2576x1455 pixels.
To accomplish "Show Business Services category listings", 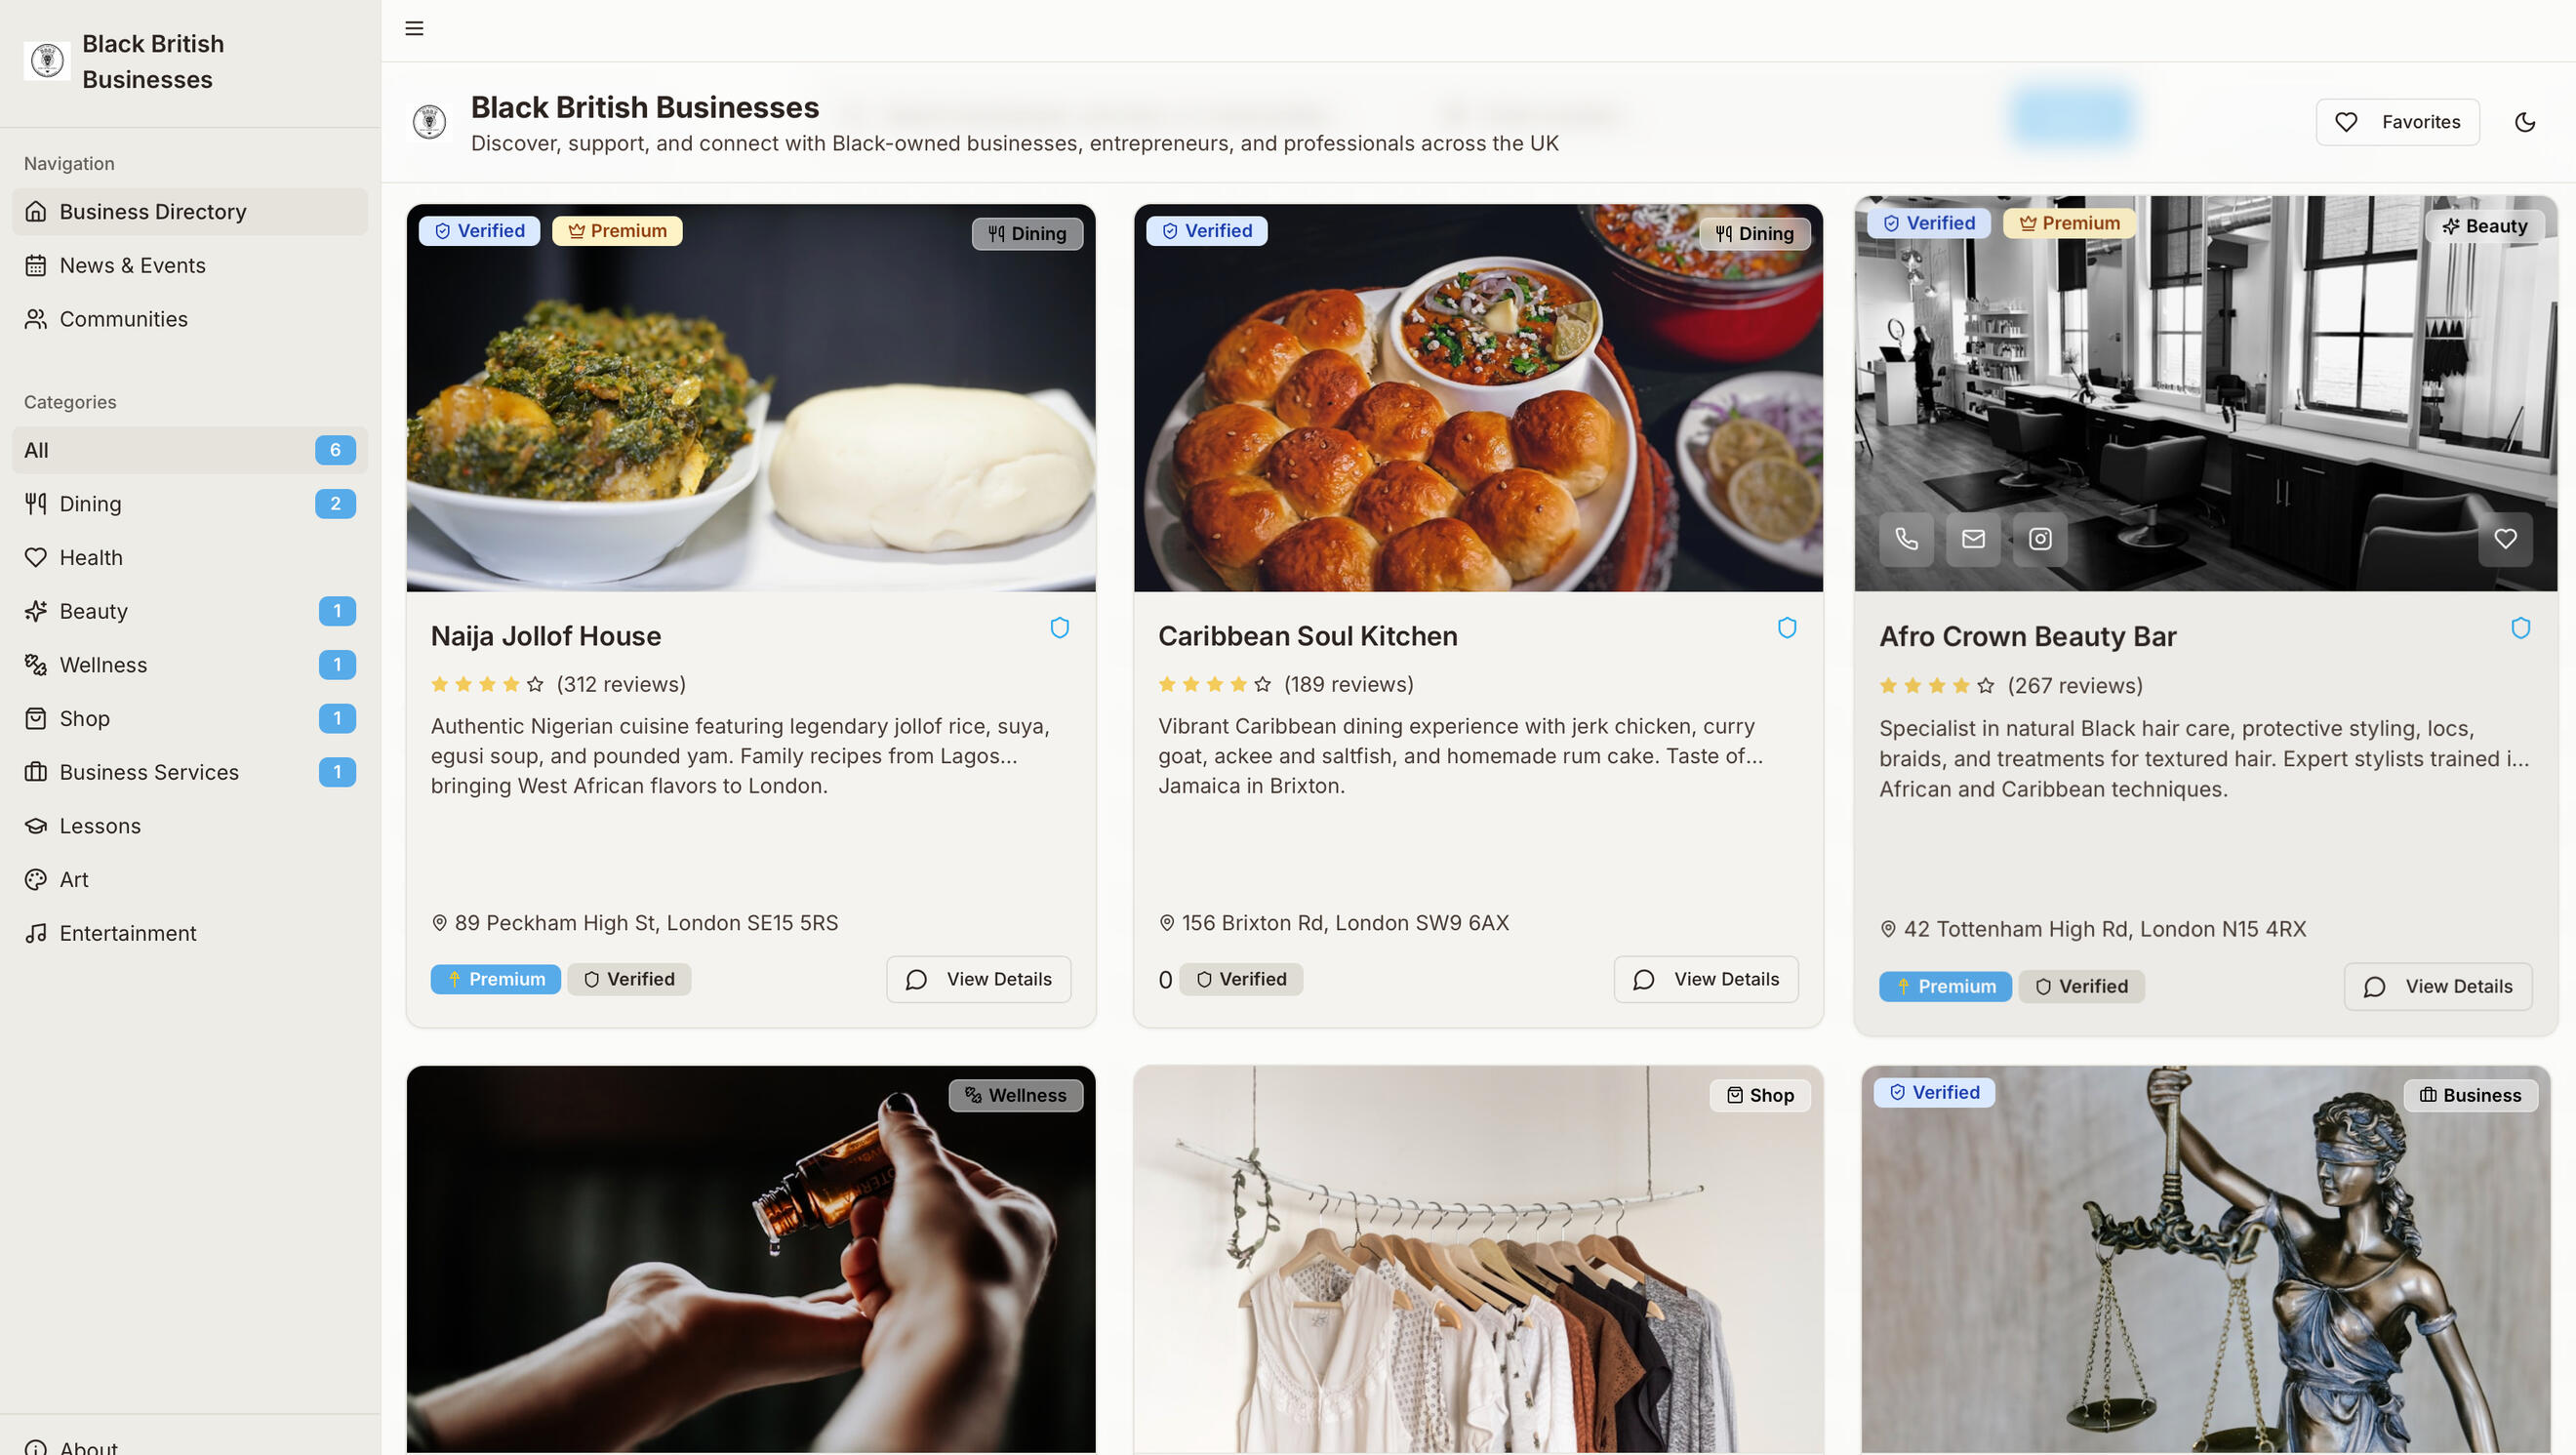I will pyautogui.click(x=149, y=772).
